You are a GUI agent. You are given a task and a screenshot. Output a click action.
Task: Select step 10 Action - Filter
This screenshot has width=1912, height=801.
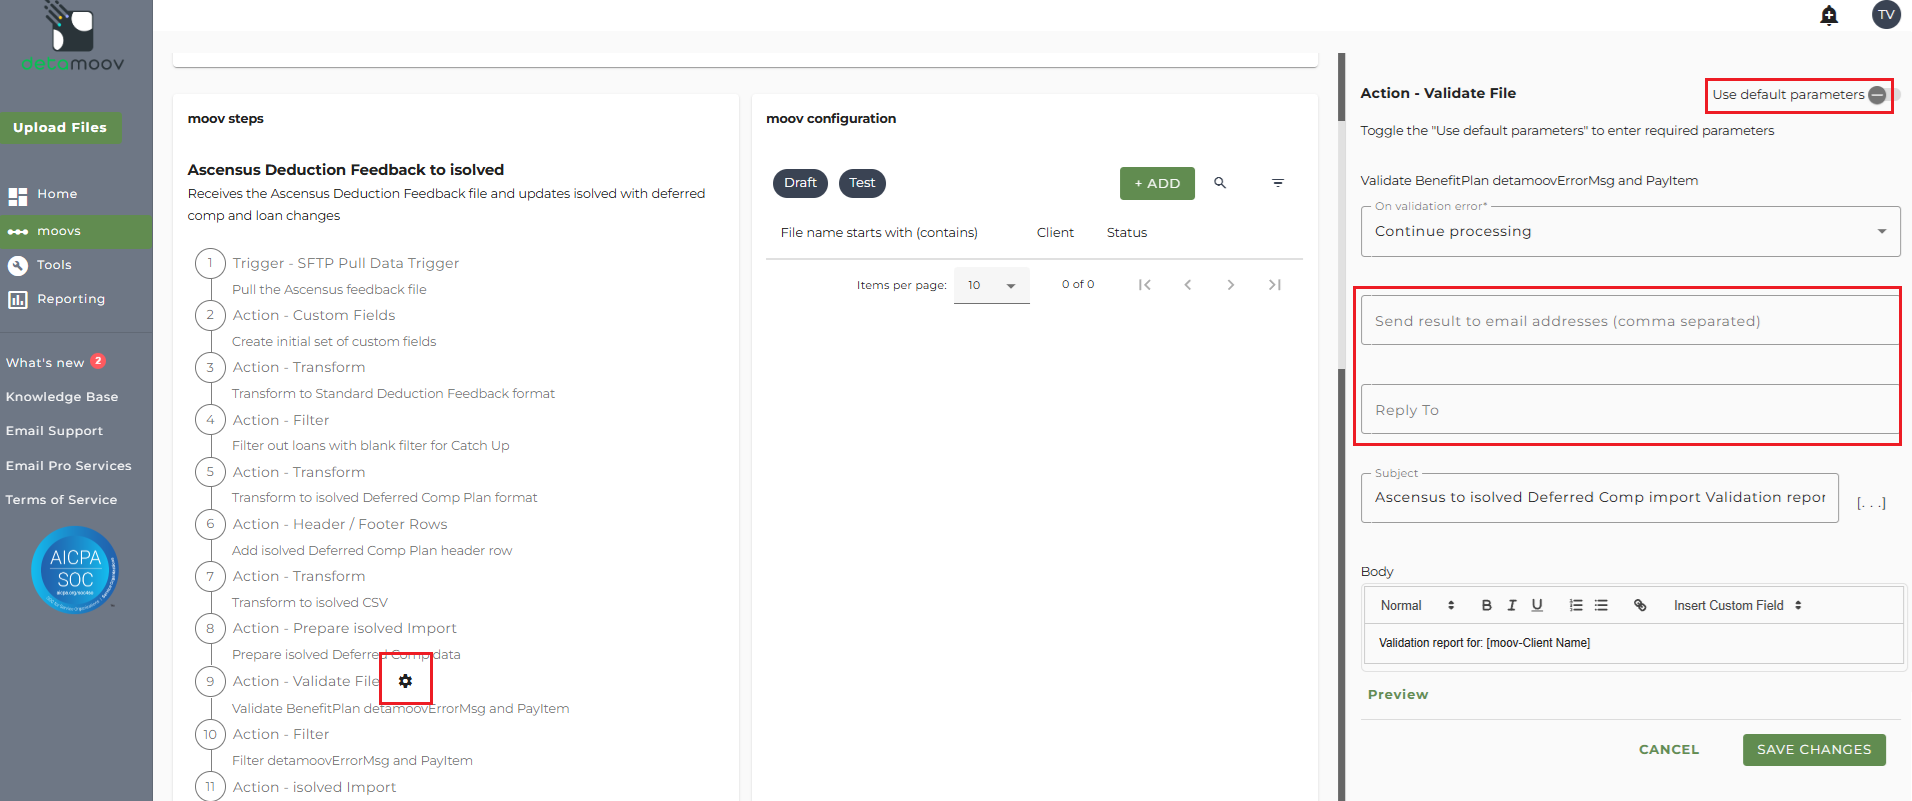point(280,734)
